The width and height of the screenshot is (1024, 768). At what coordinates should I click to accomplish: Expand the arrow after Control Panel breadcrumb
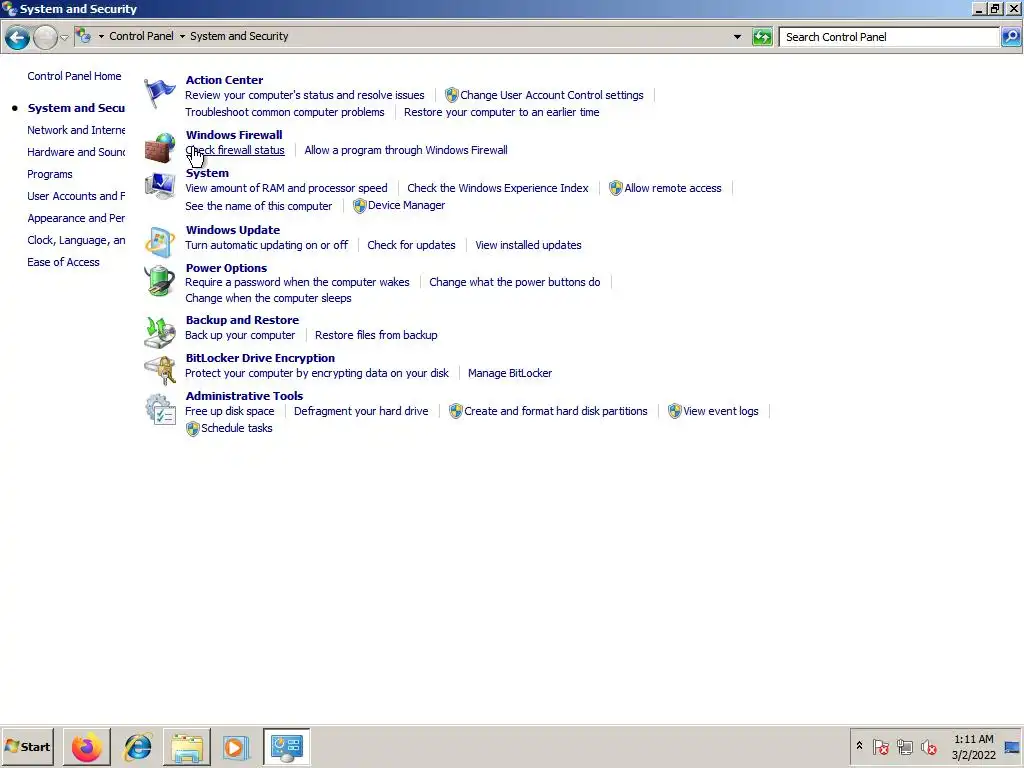tap(182, 37)
